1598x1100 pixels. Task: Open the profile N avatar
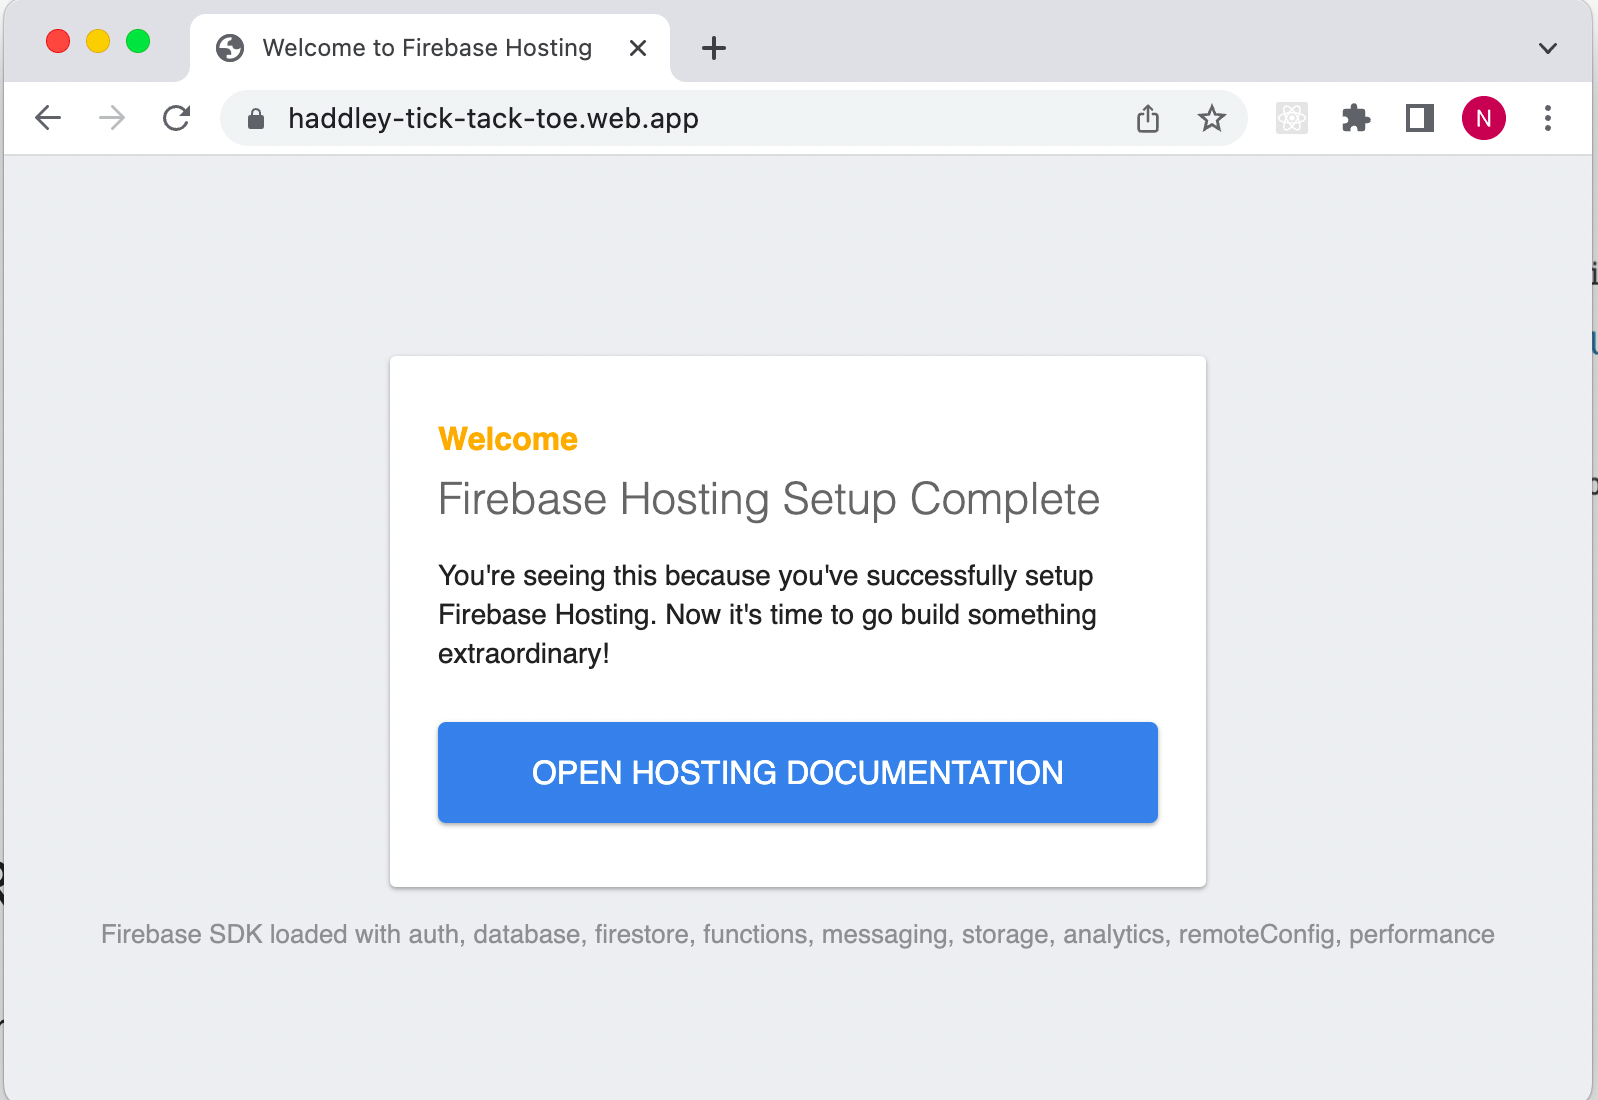pyautogui.click(x=1484, y=119)
